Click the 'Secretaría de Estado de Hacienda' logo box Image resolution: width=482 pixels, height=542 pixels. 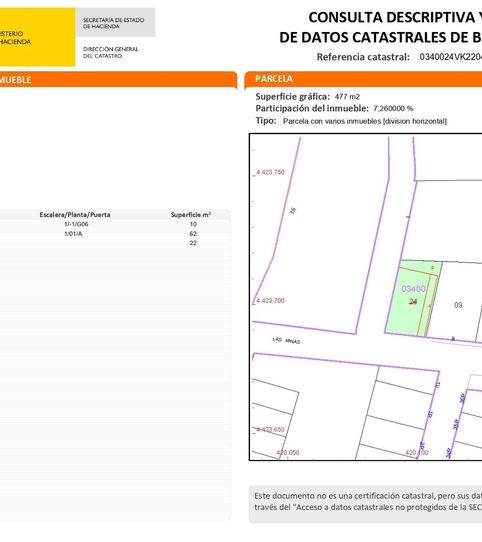click(x=115, y=22)
